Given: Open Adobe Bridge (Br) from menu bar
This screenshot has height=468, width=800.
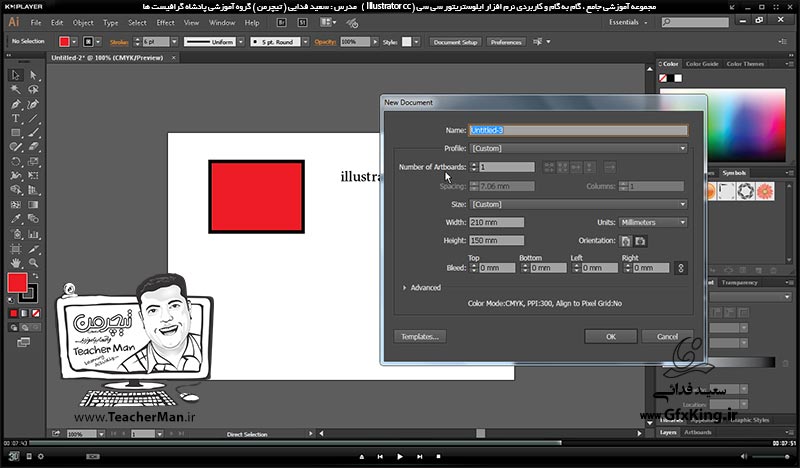Looking at the screenshot, I should [281, 22].
